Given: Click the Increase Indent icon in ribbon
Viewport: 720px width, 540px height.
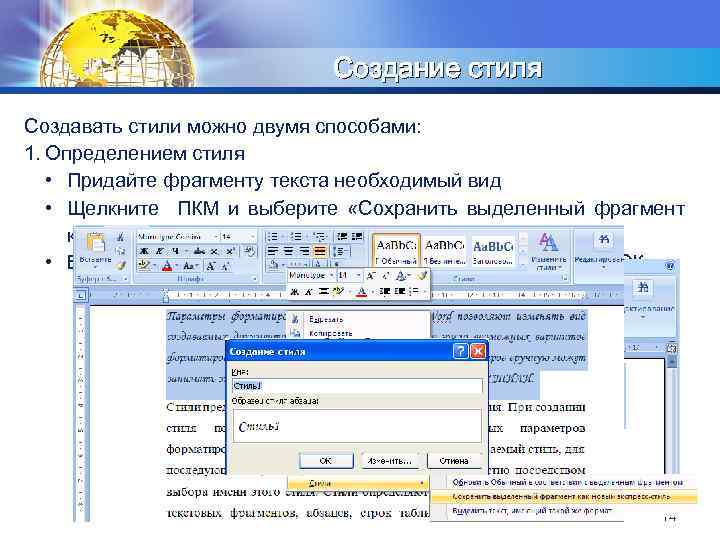Looking at the screenshot, I should click(357, 236).
